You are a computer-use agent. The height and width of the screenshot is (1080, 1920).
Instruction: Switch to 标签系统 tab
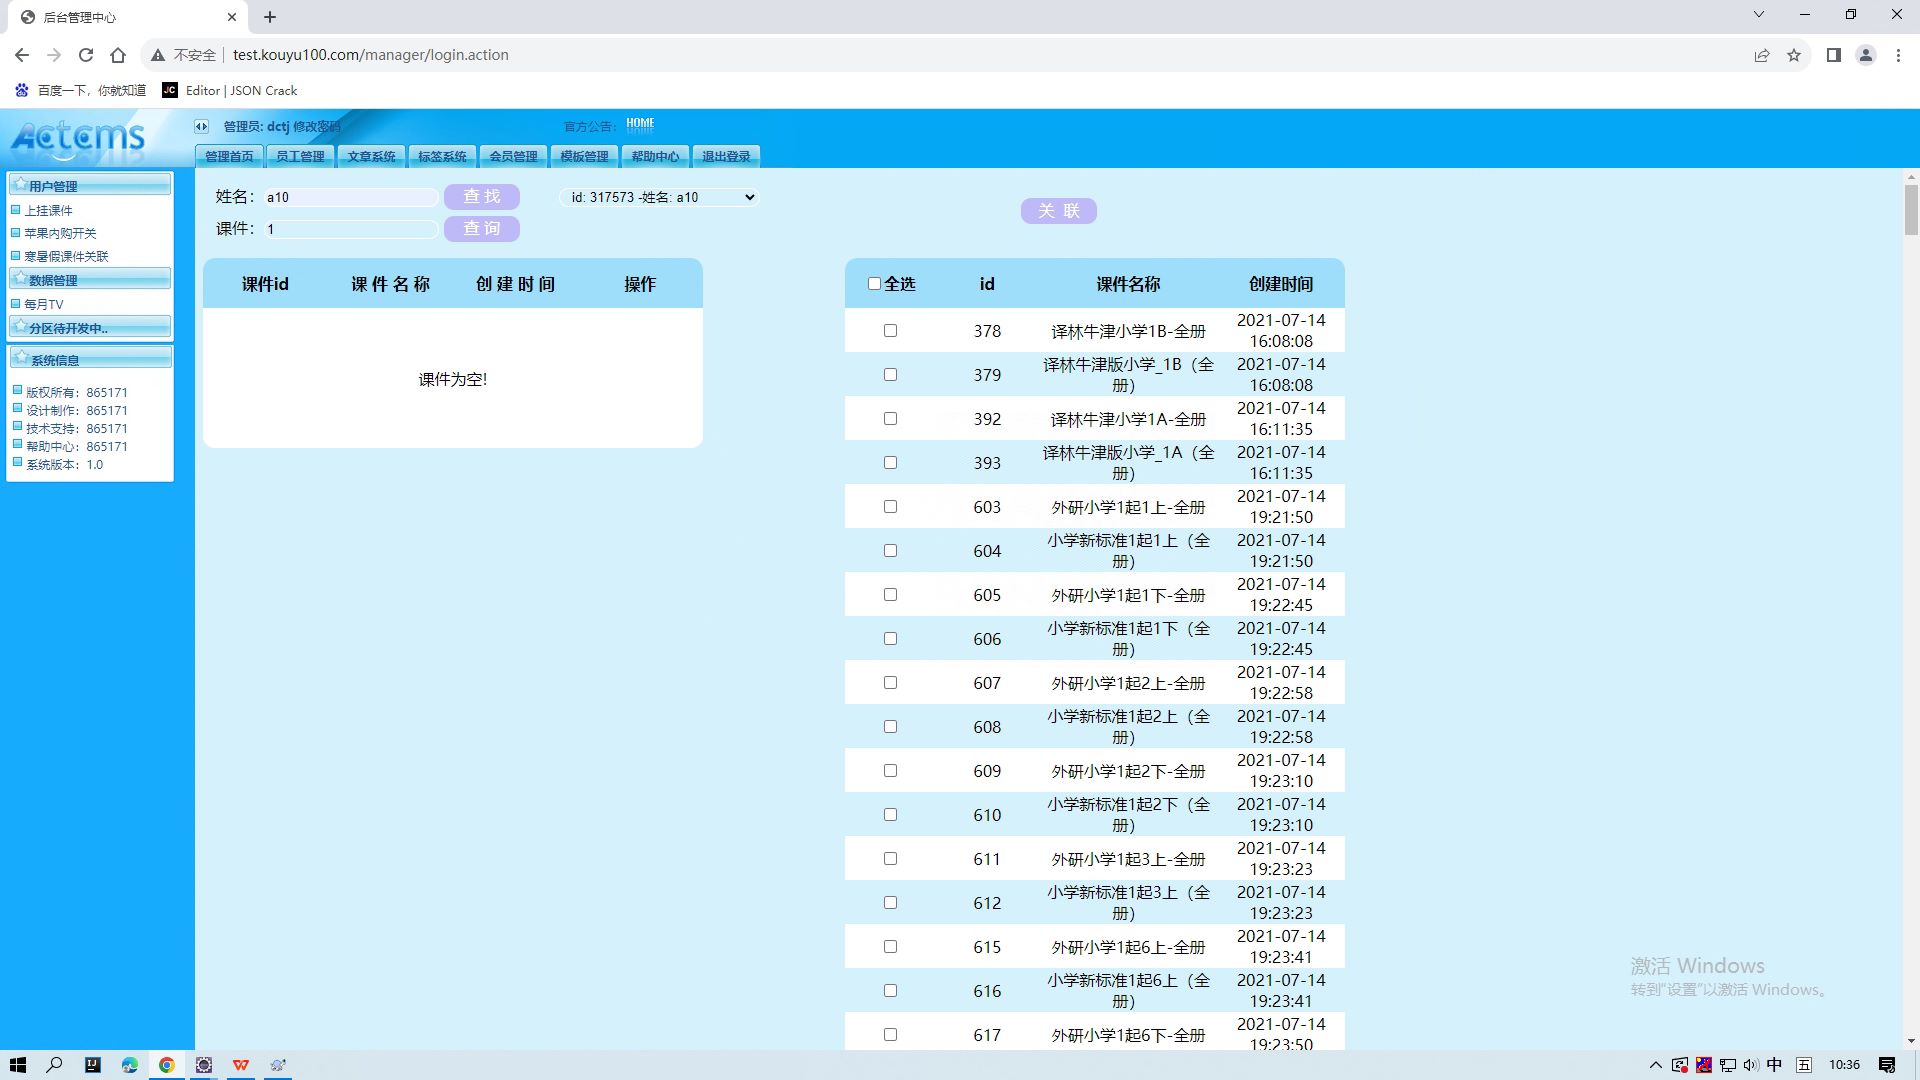pos(442,156)
